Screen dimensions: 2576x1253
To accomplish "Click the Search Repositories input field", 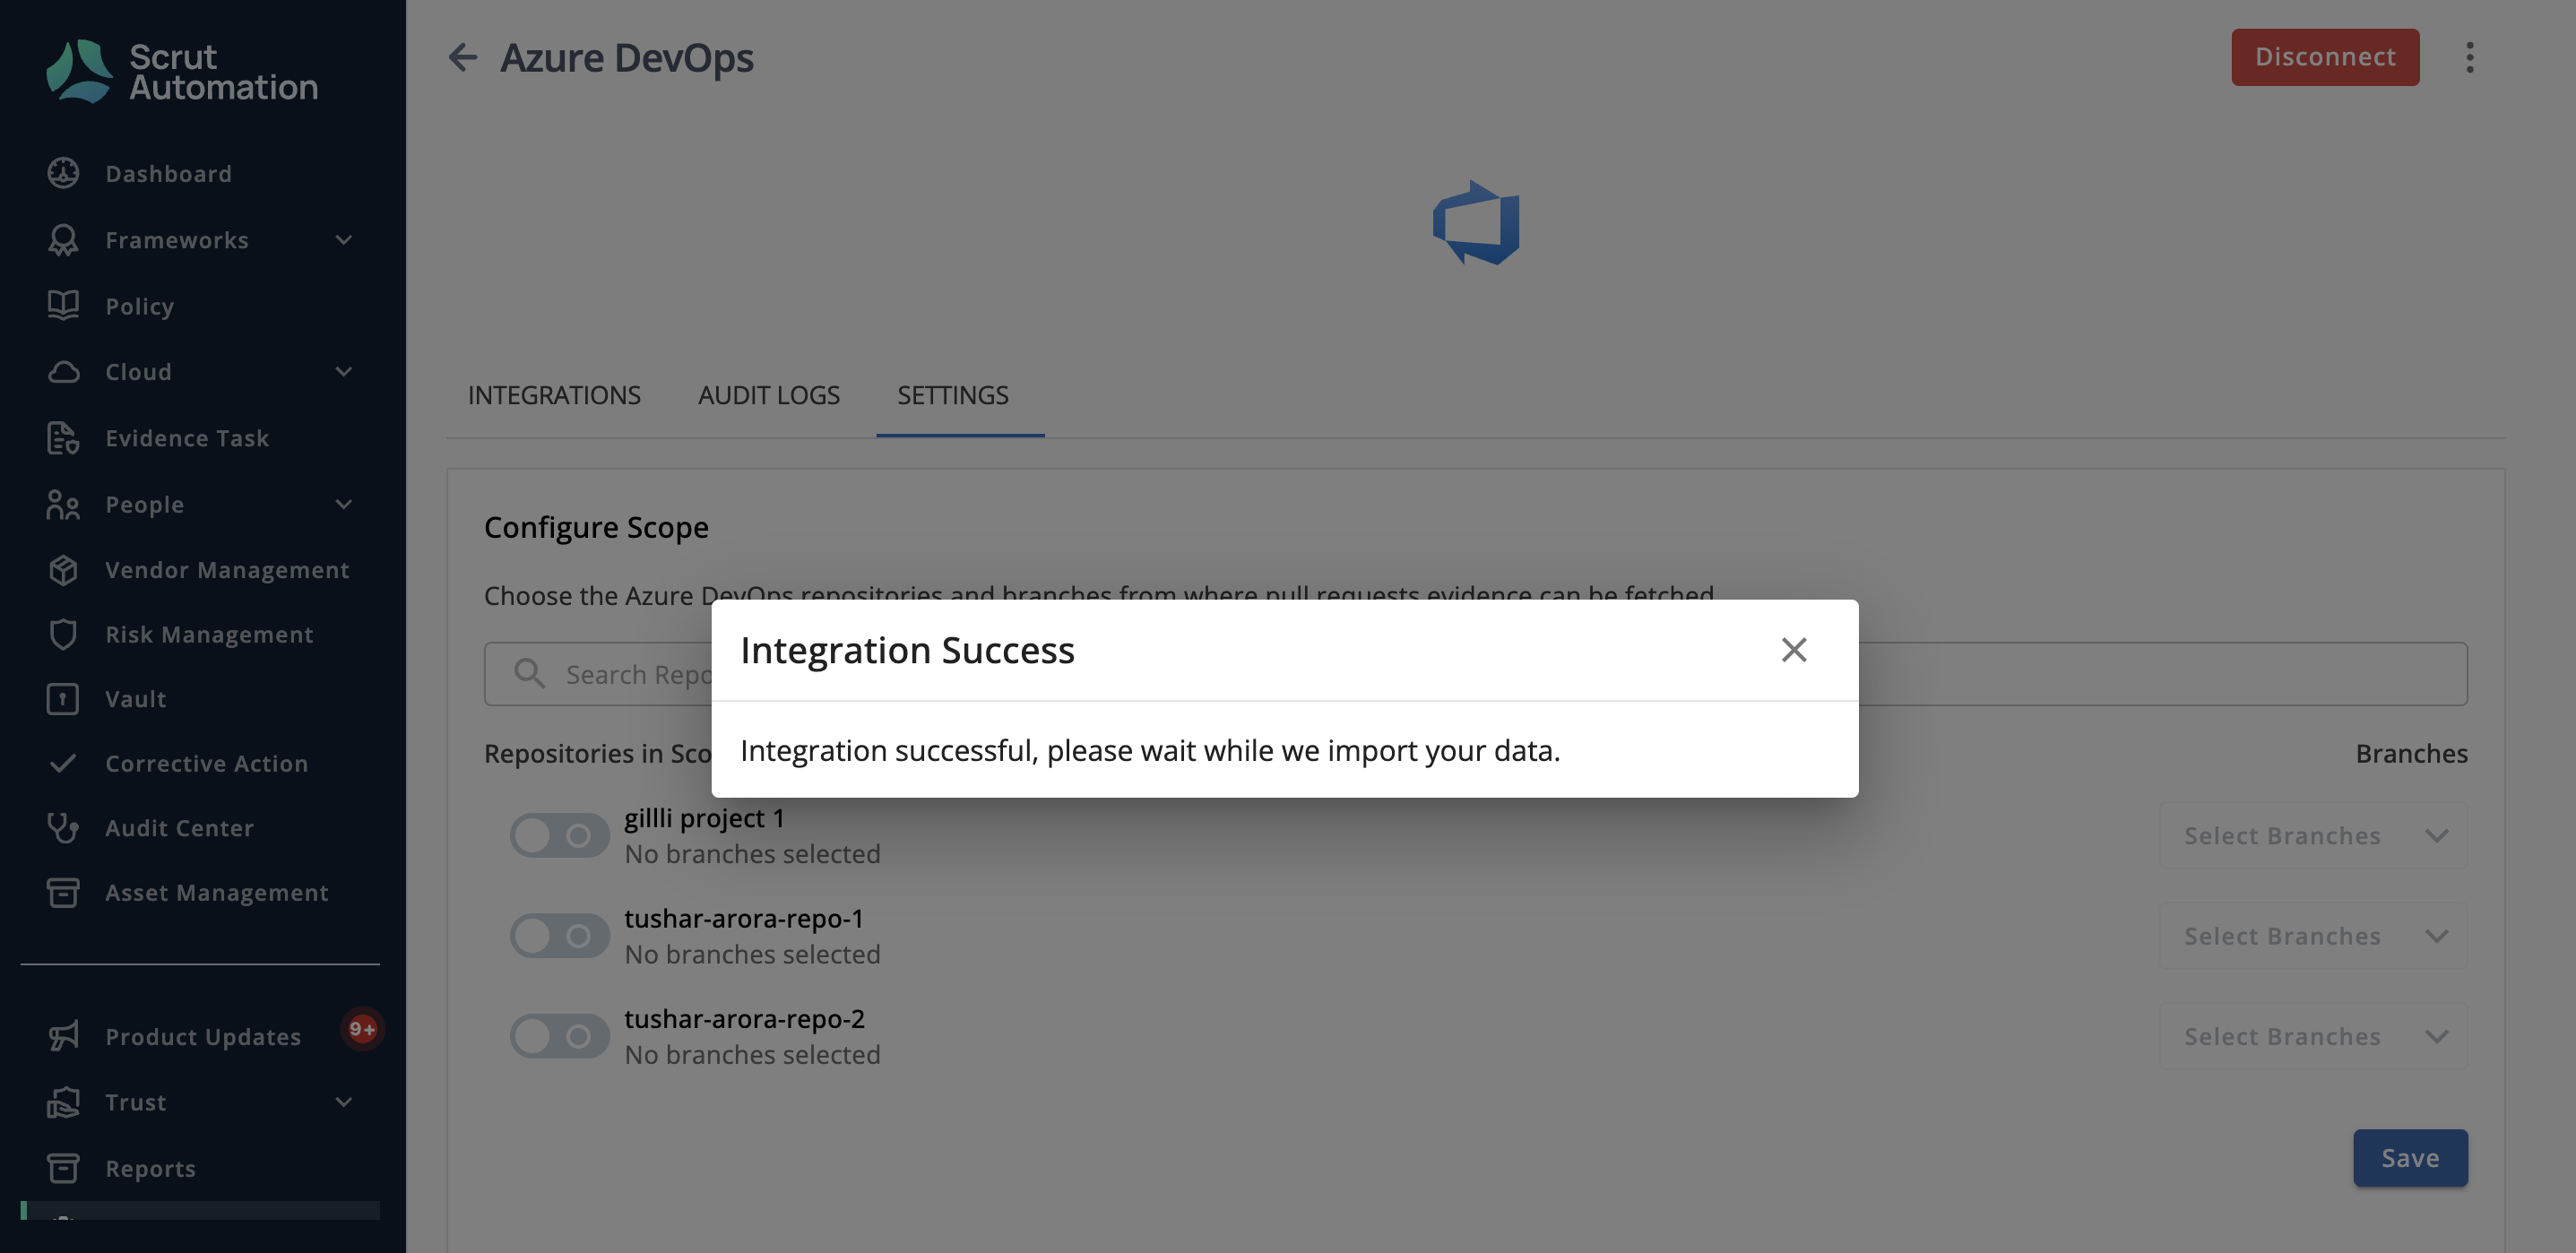I will click(1476, 674).
